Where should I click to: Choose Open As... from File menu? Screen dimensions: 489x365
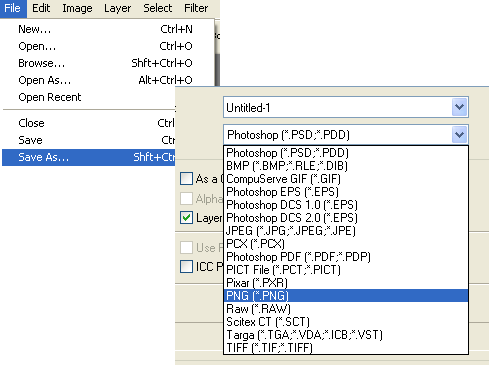tap(107, 80)
